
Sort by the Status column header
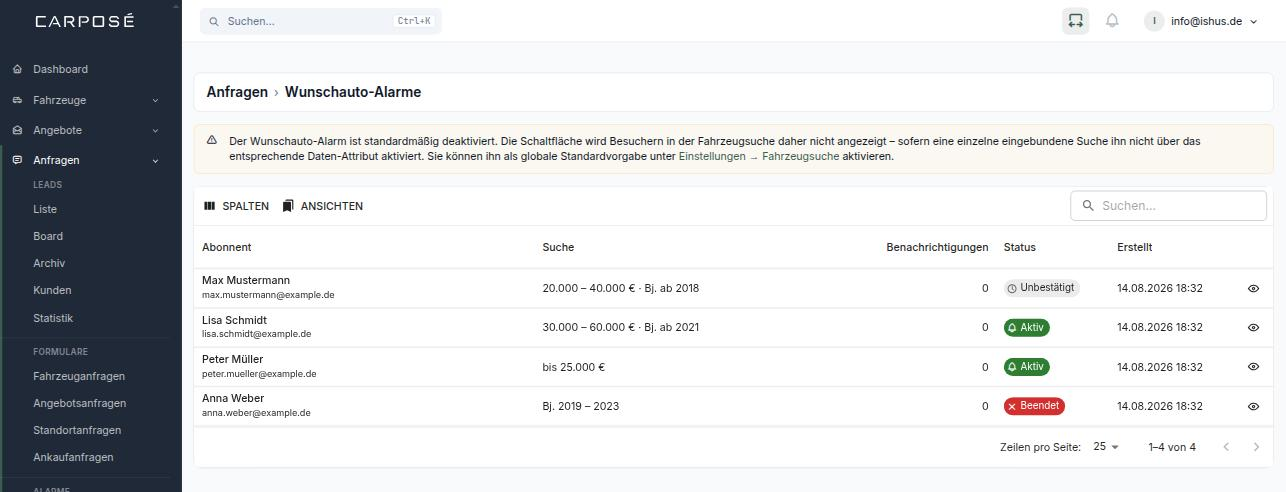(x=1020, y=247)
